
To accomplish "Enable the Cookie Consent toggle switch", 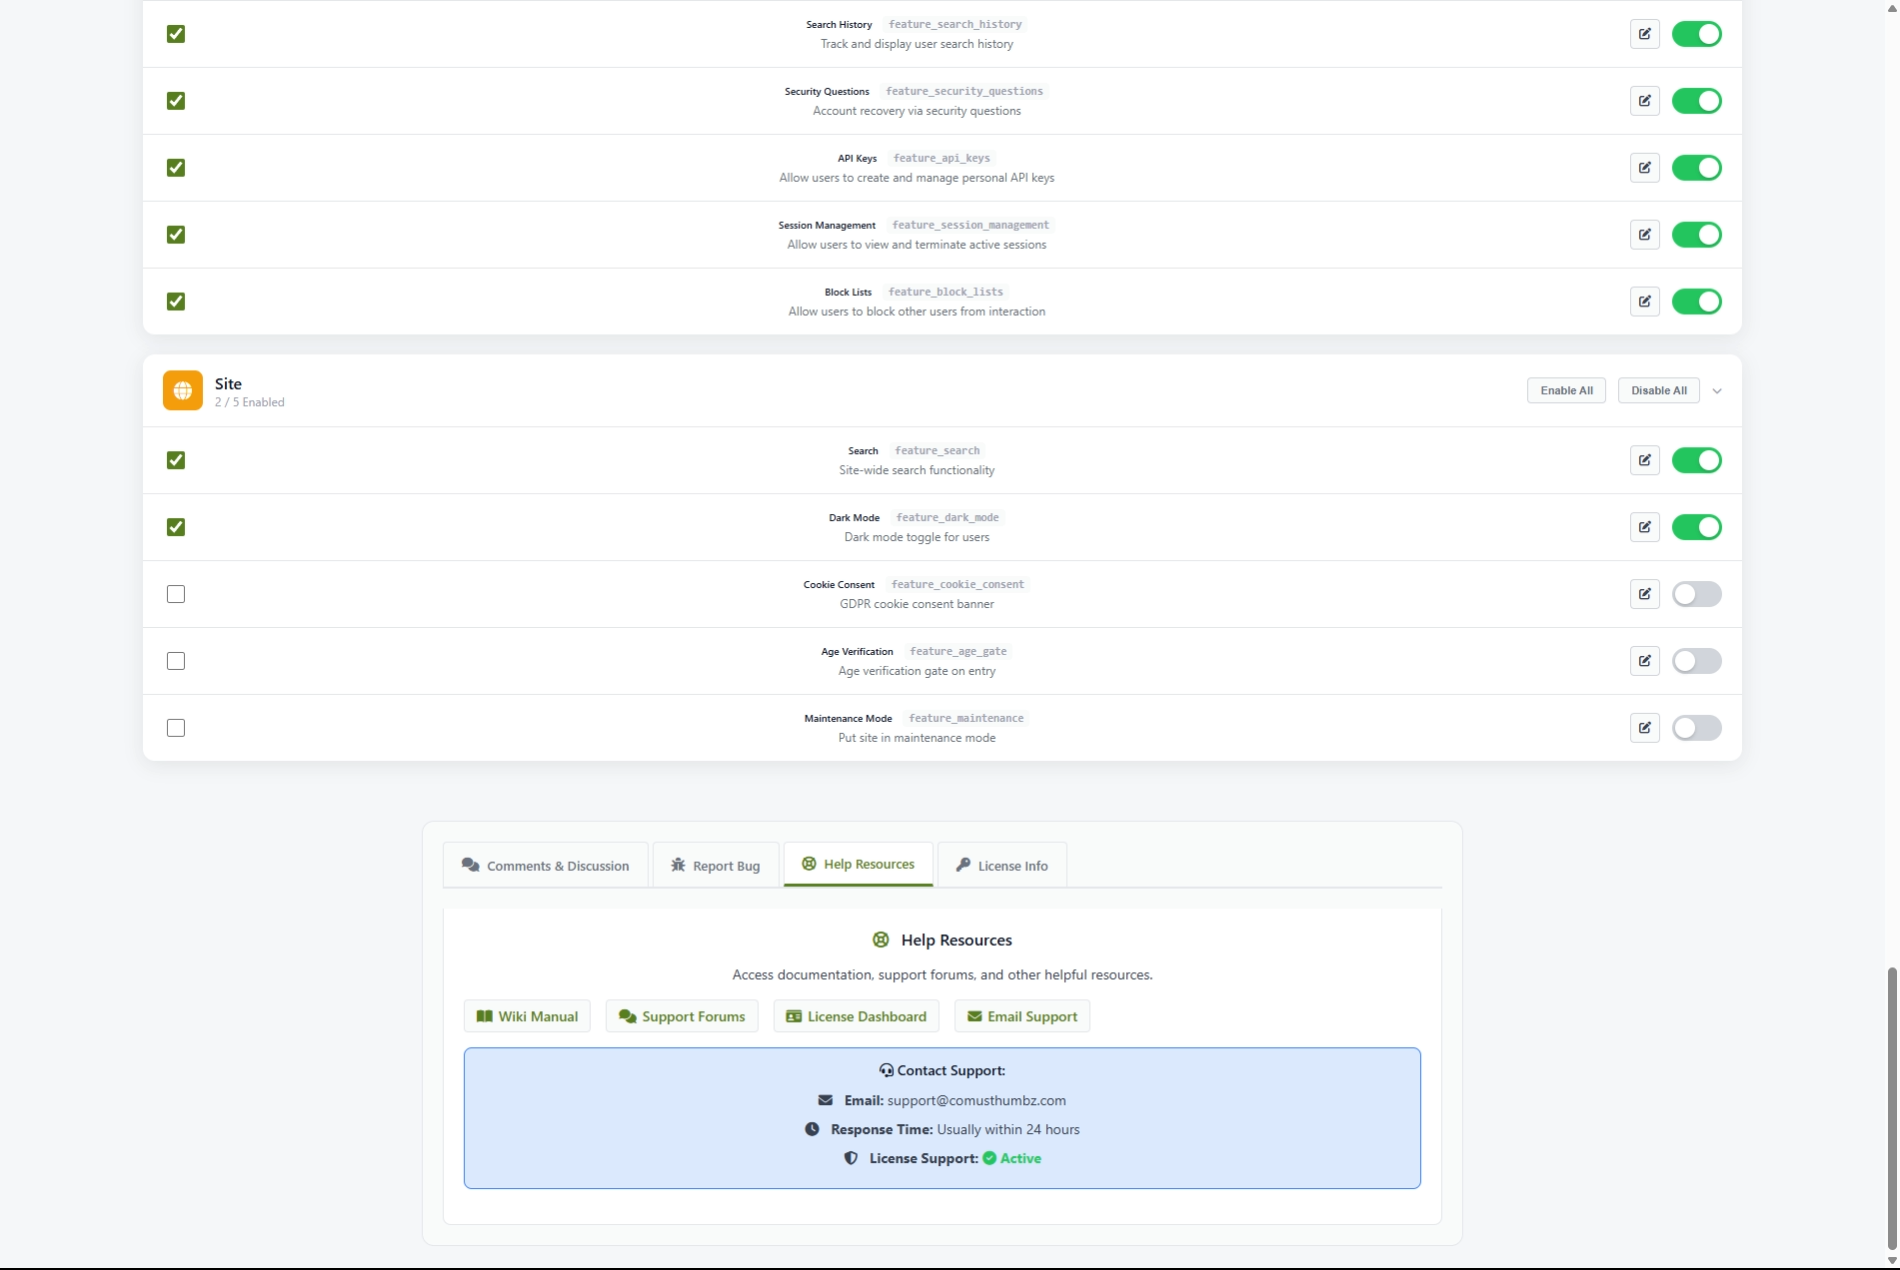I will pos(1696,594).
